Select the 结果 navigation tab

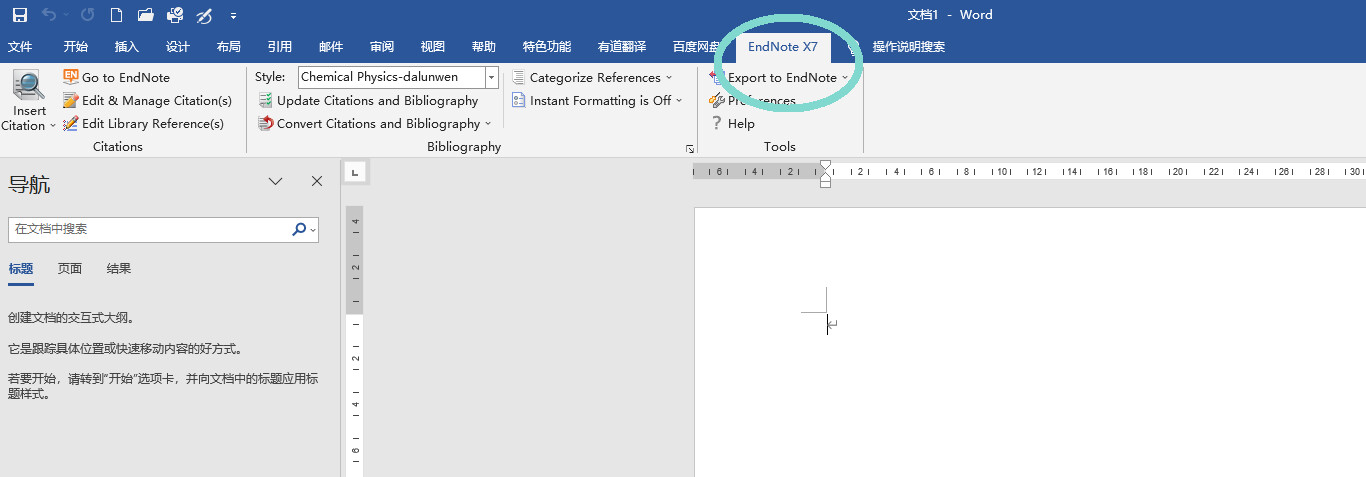click(119, 269)
